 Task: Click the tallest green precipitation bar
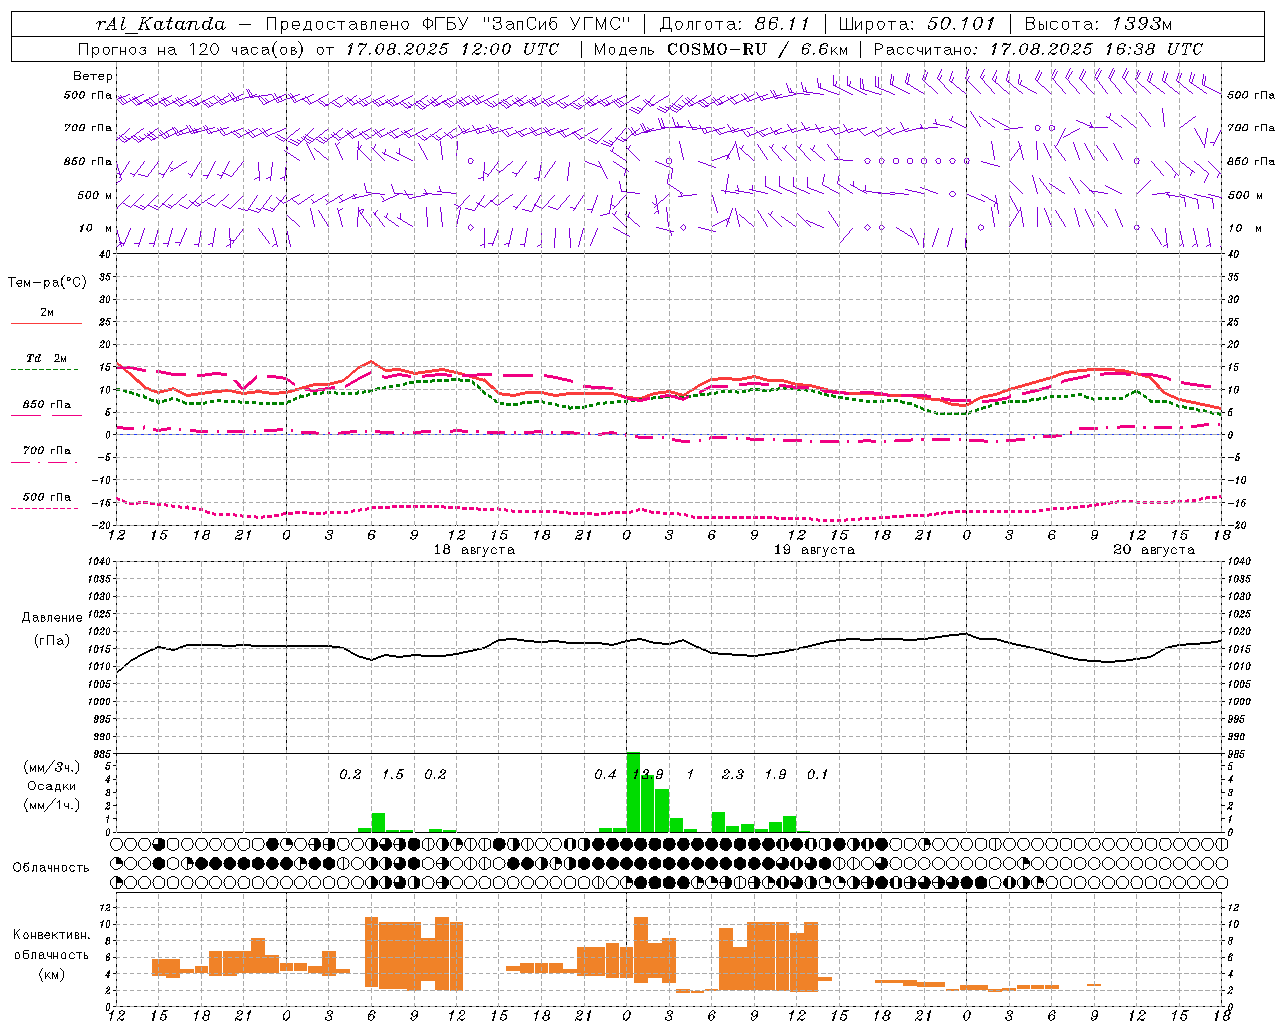pos(633,792)
